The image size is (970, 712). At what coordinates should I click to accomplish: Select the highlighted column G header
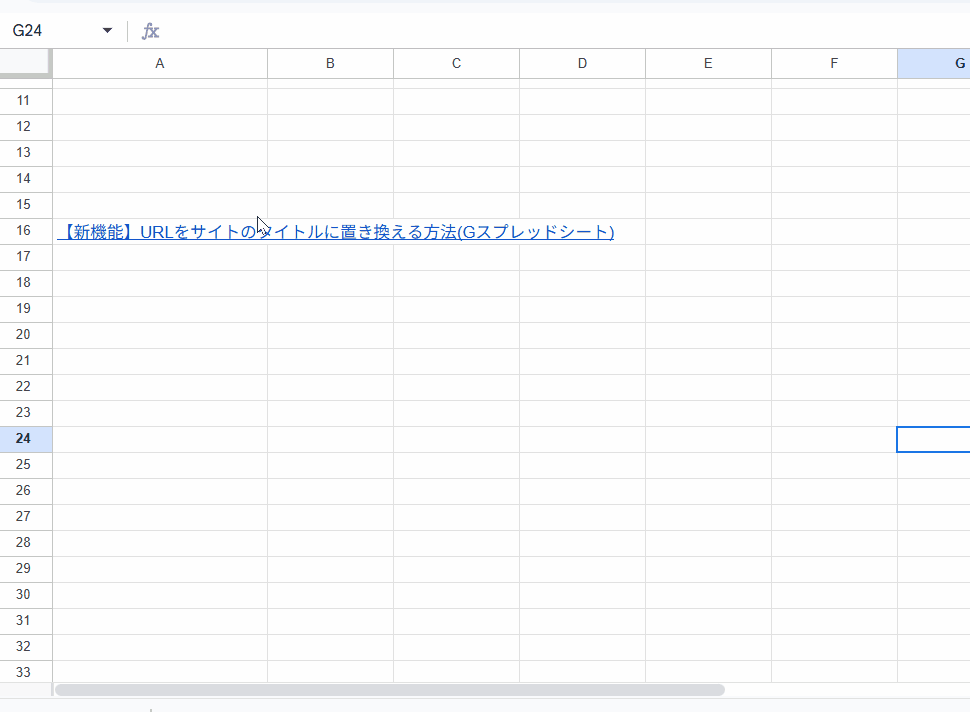(x=935, y=63)
